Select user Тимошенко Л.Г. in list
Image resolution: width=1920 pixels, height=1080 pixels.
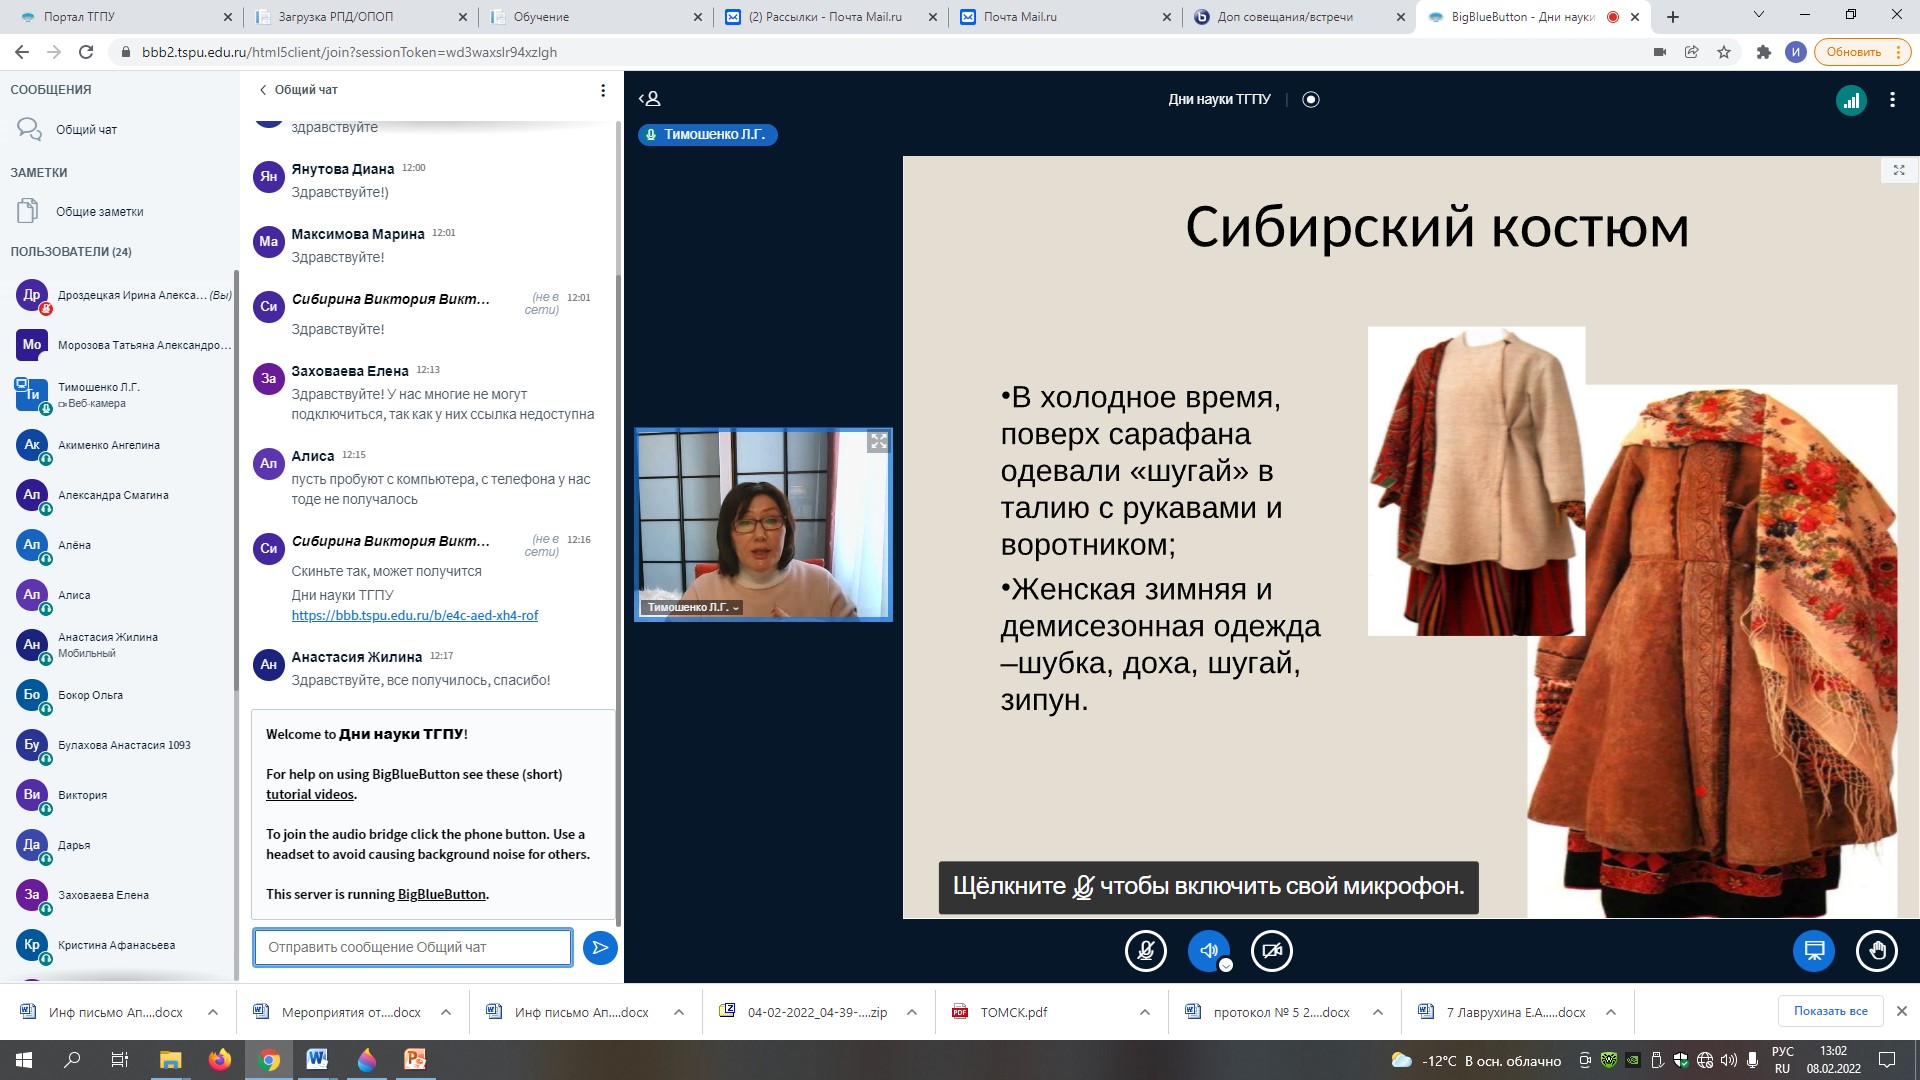tap(122, 395)
